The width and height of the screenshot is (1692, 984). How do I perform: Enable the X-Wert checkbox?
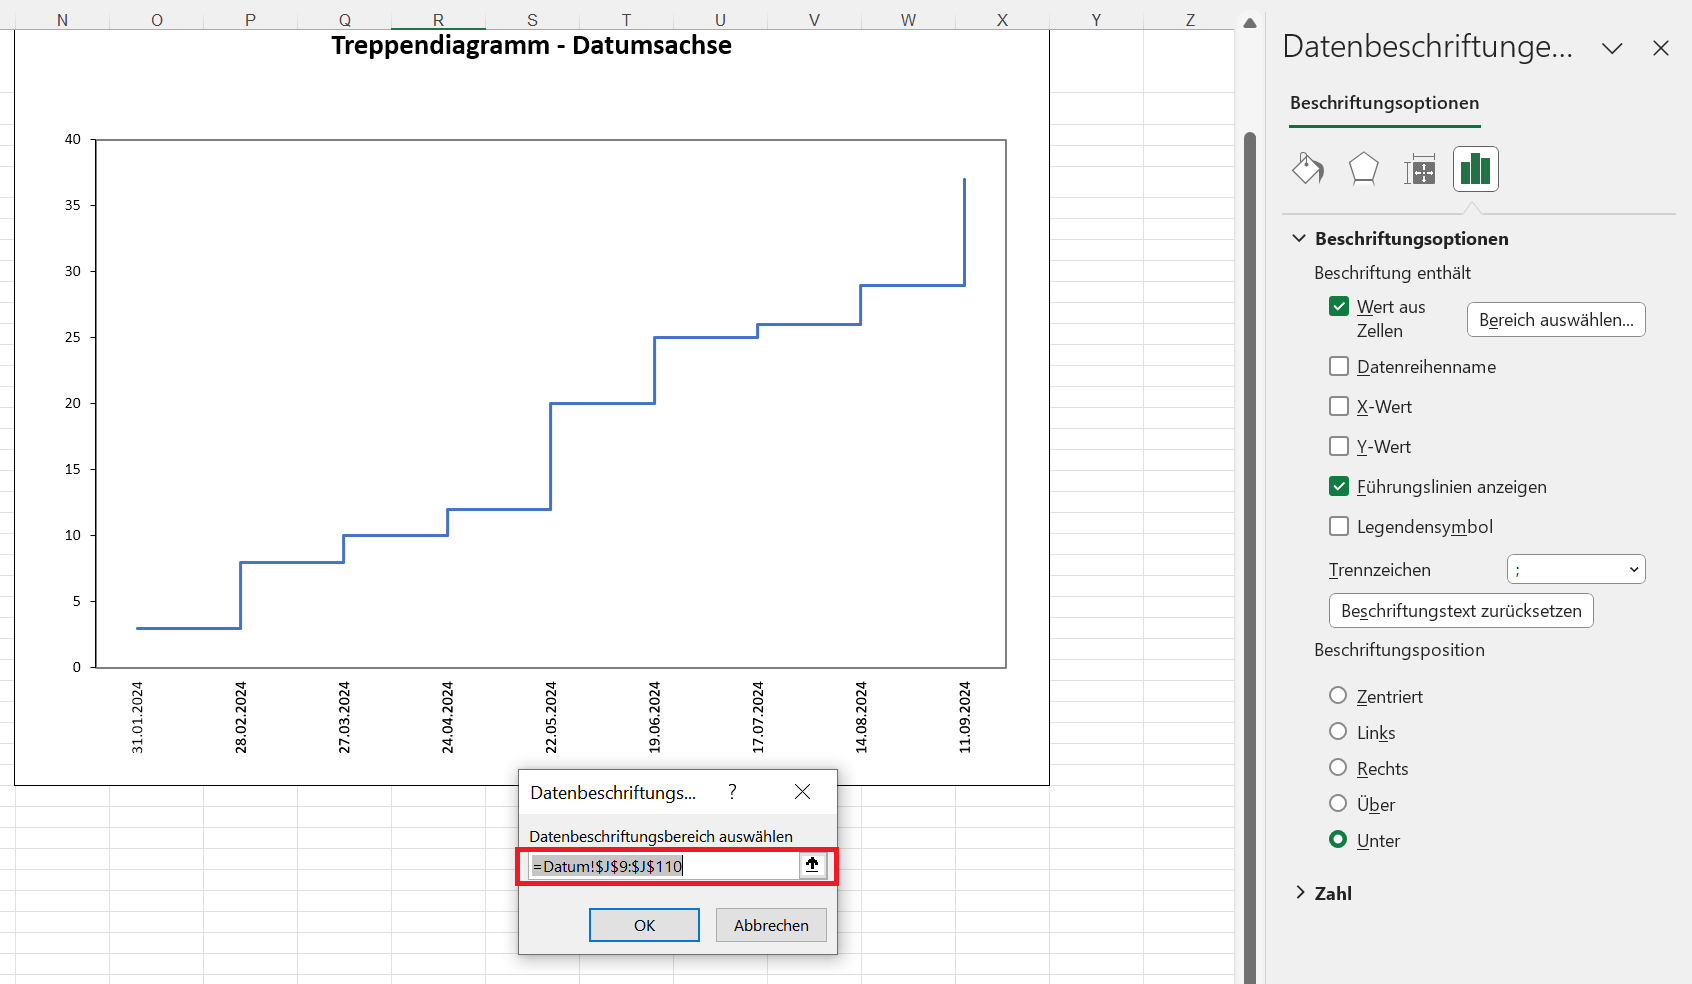coord(1339,406)
